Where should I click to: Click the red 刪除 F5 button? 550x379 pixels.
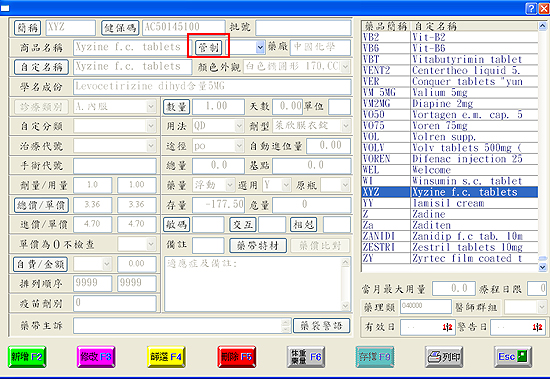click(236, 357)
